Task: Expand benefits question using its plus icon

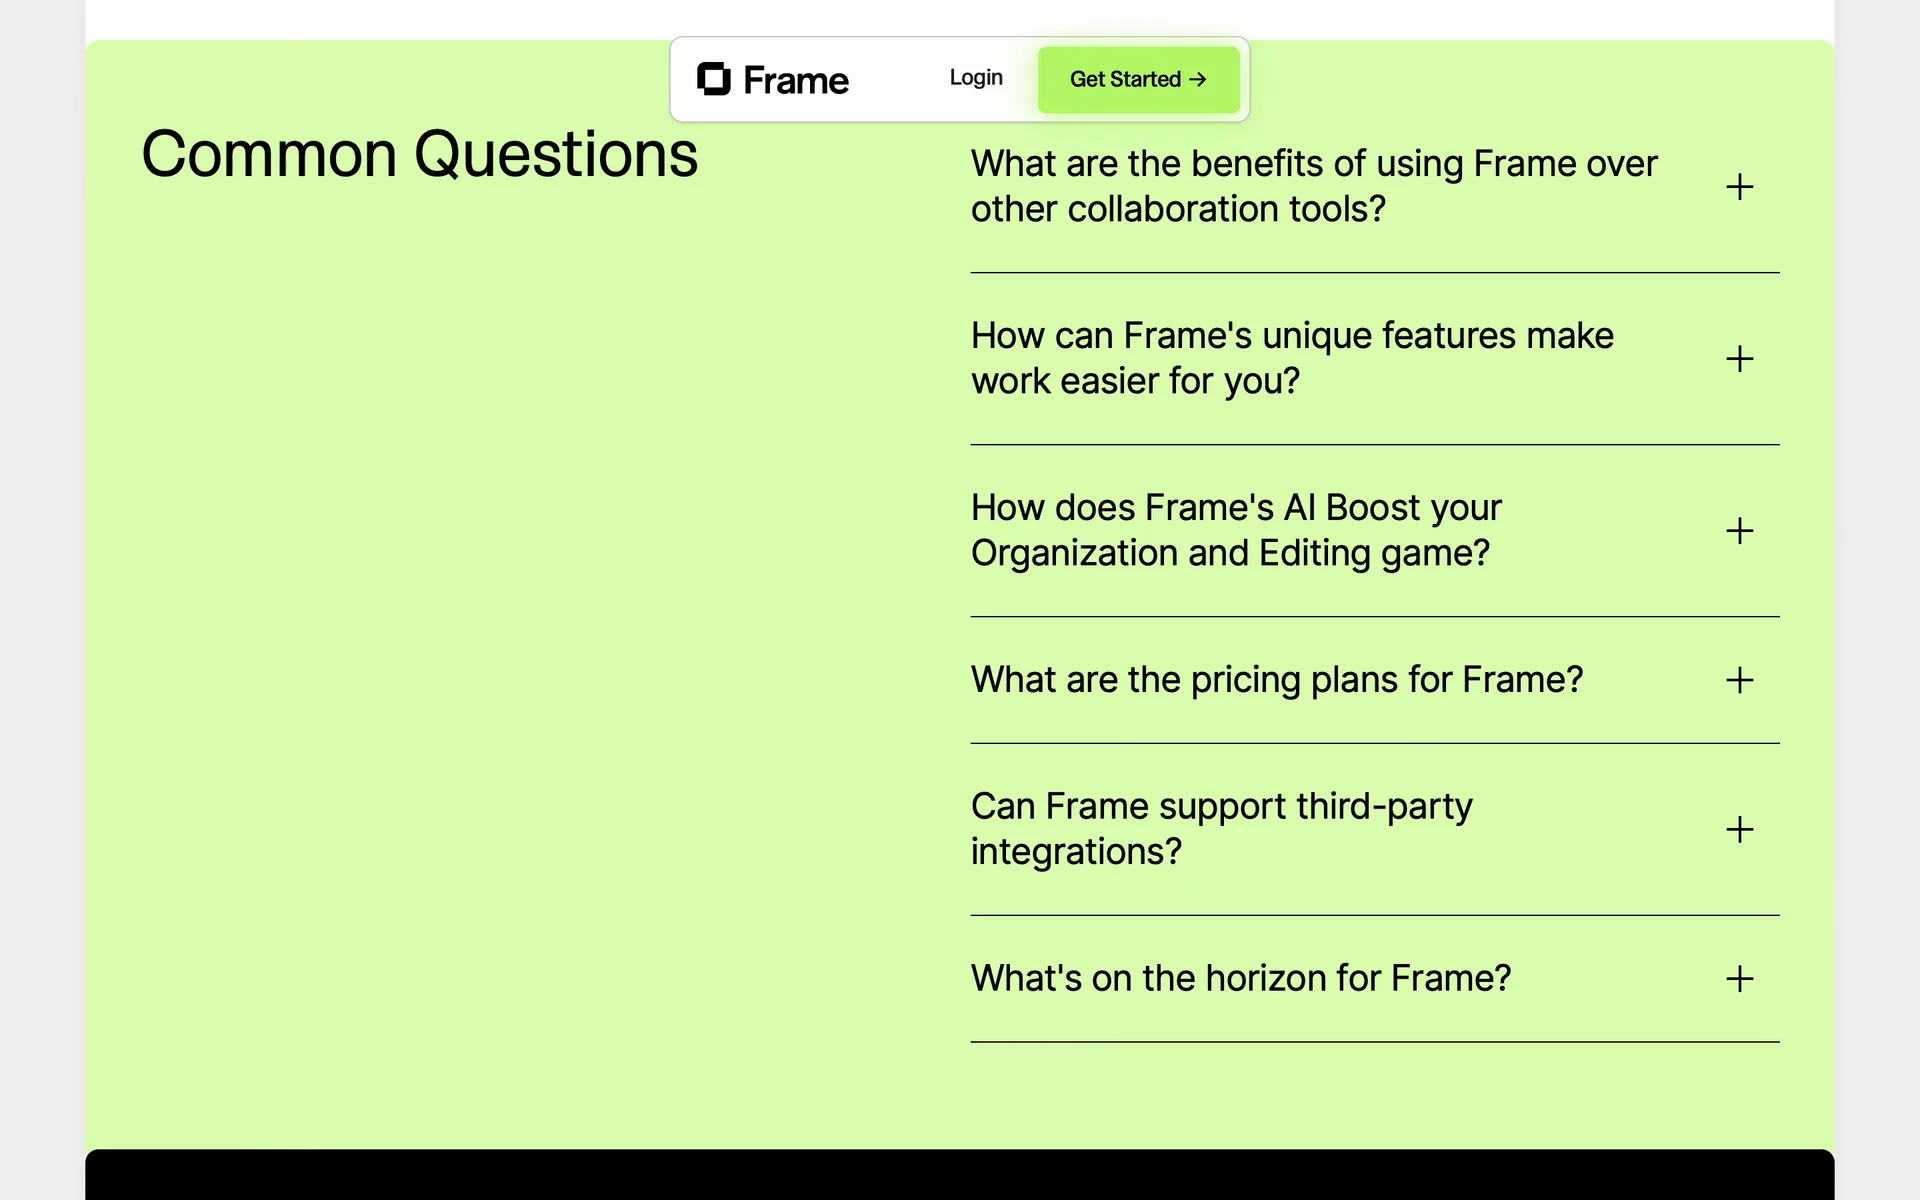Action: pos(1739,187)
